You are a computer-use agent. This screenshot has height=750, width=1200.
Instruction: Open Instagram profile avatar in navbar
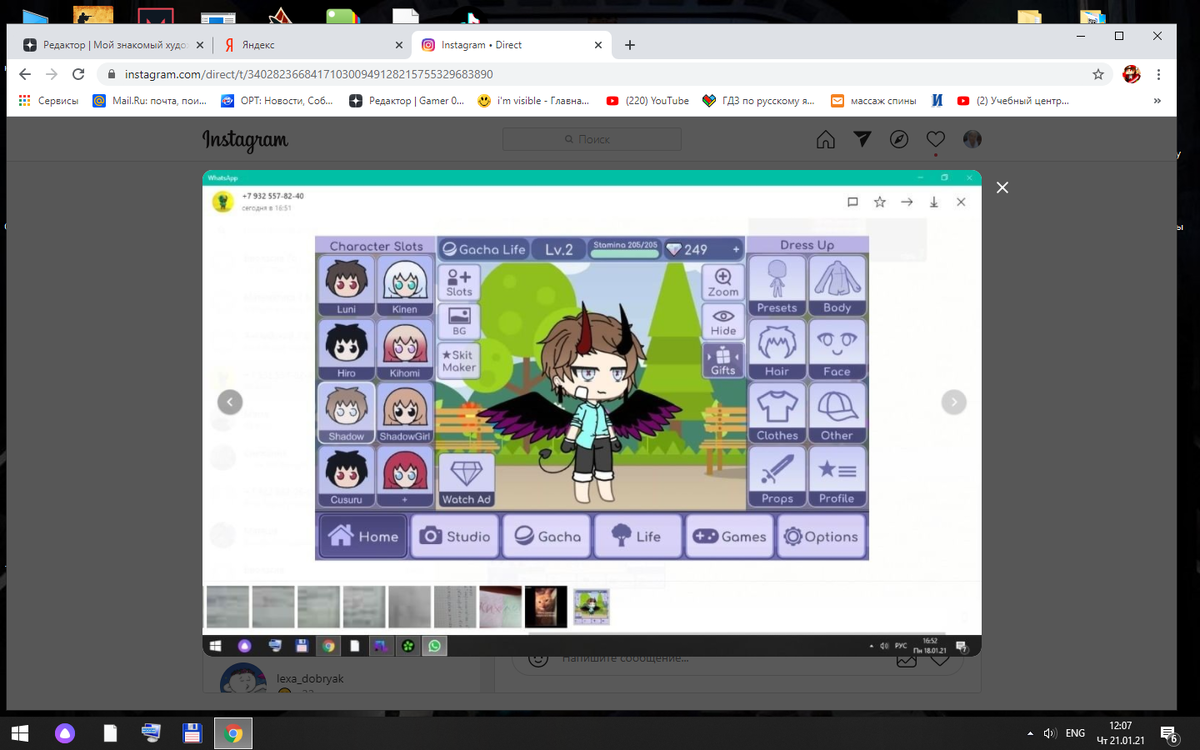pos(972,139)
